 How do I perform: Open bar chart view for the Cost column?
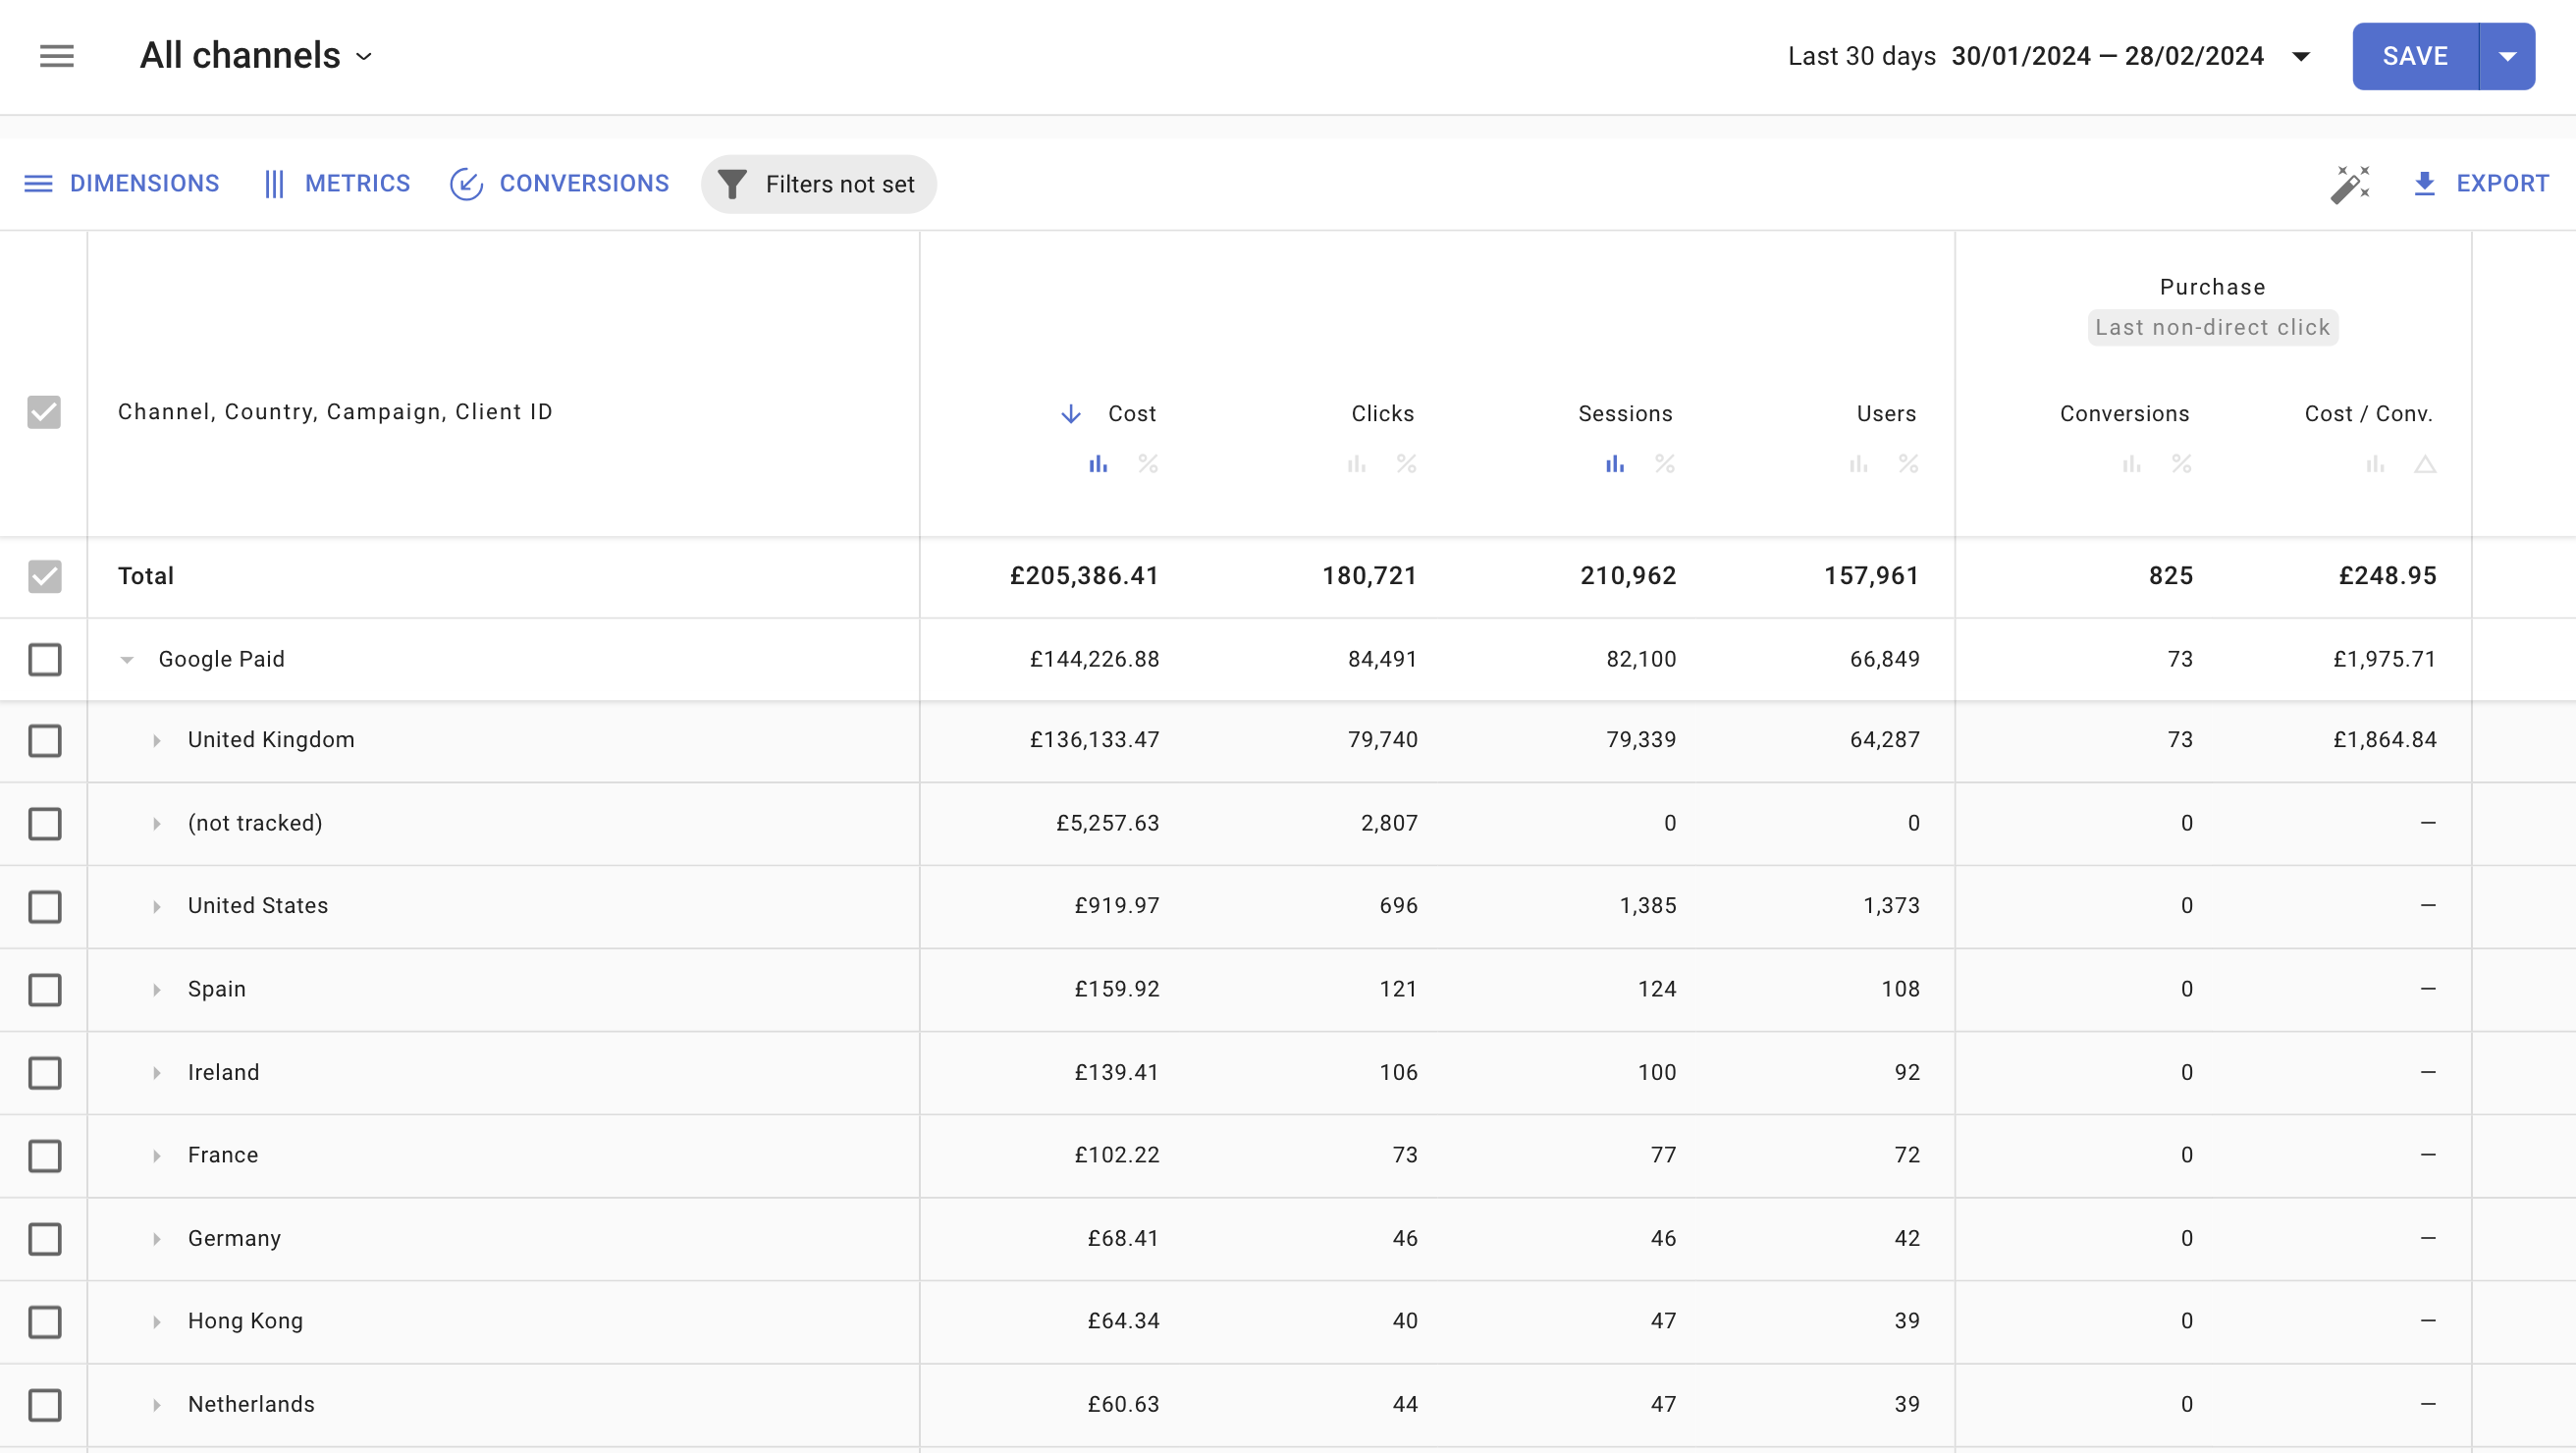pos(1098,464)
